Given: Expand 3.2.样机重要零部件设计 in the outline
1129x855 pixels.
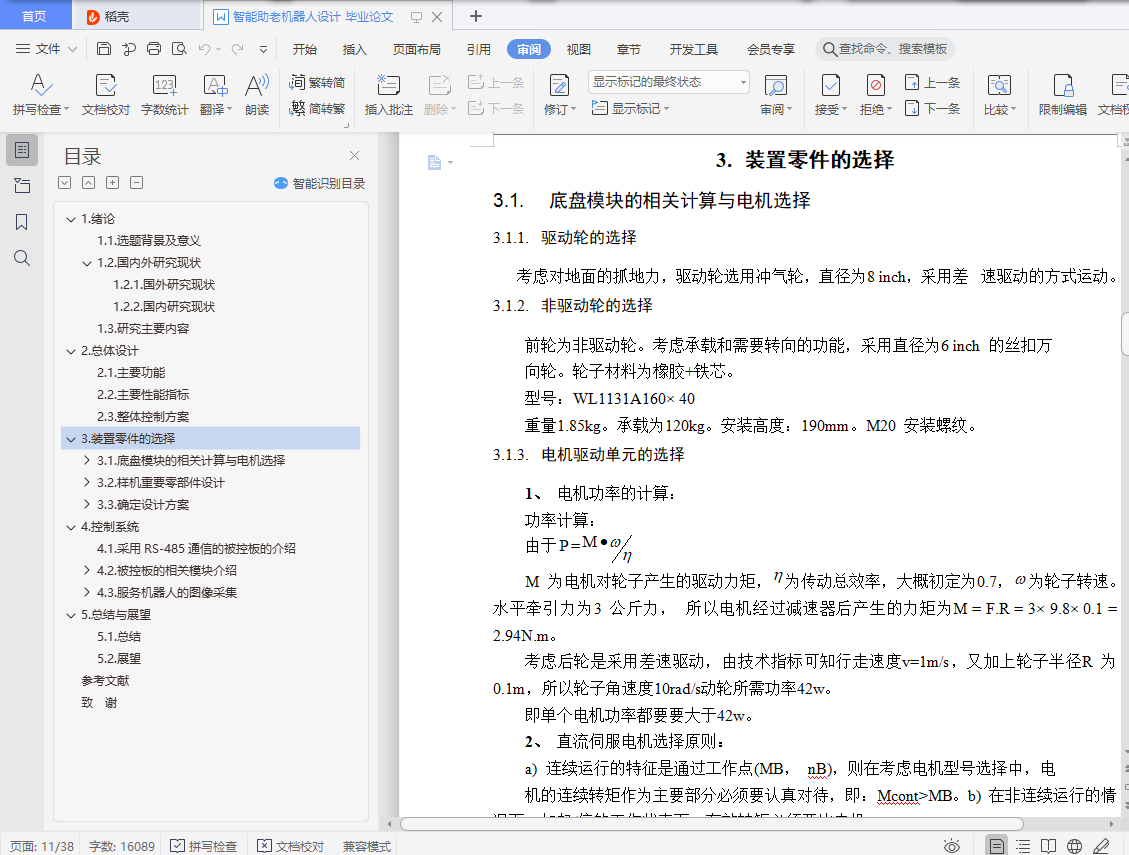Looking at the screenshot, I should pos(87,482).
